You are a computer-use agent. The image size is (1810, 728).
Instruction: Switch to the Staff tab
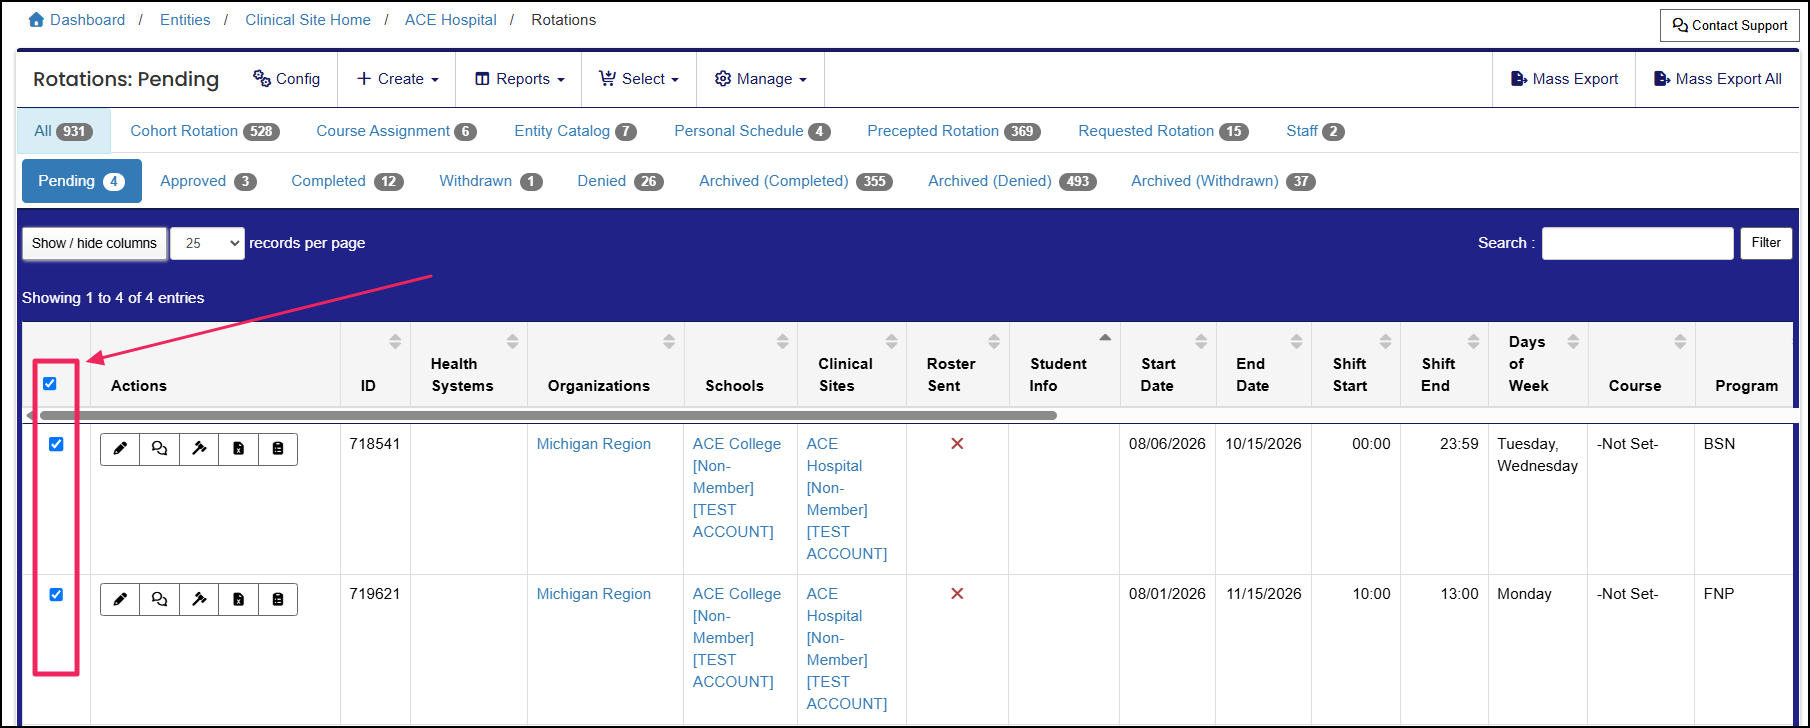click(1315, 131)
